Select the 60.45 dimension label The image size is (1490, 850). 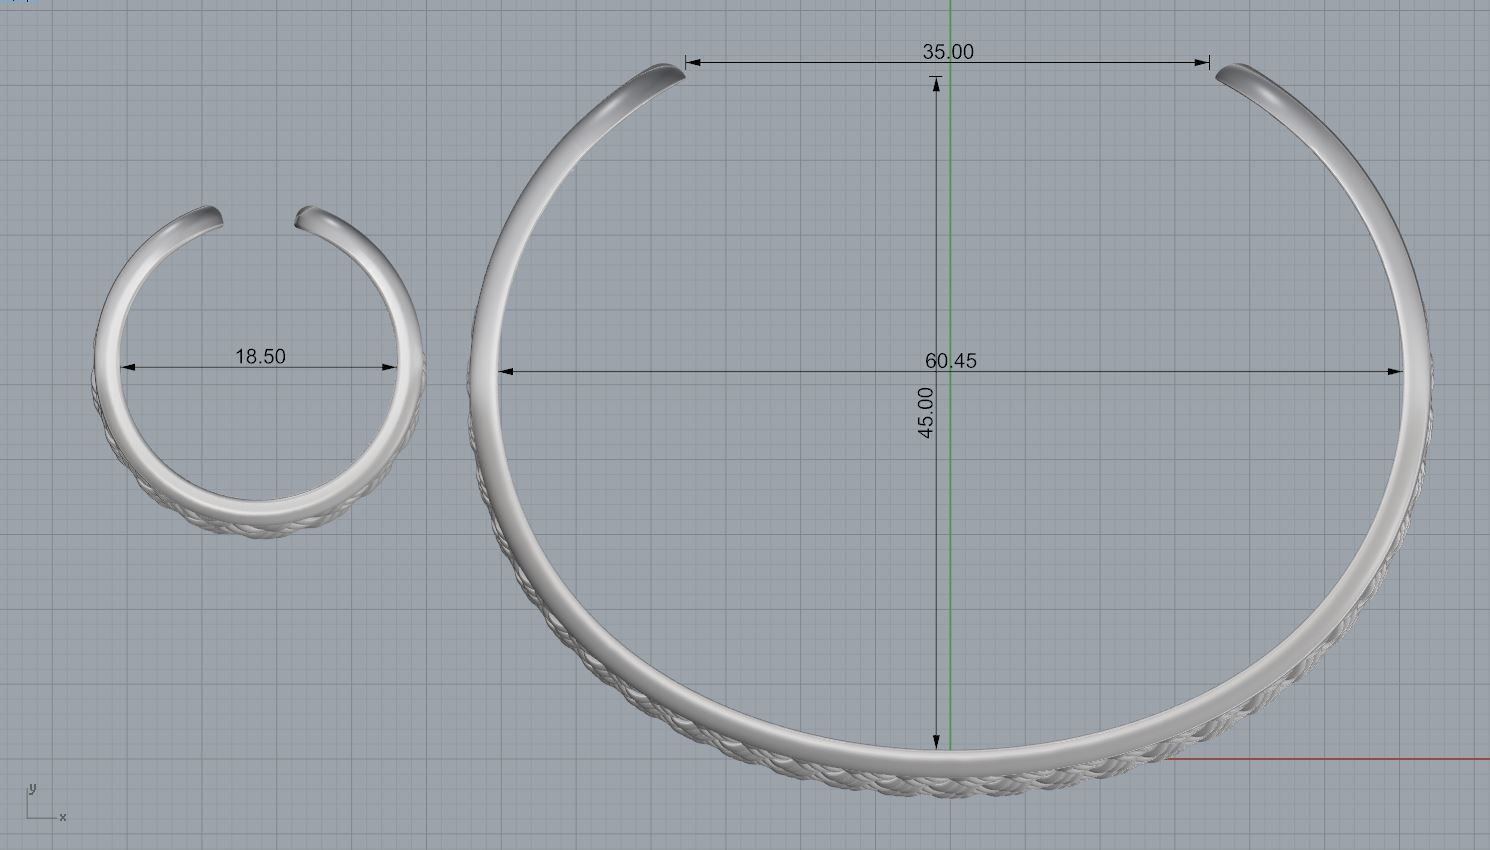(951, 361)
